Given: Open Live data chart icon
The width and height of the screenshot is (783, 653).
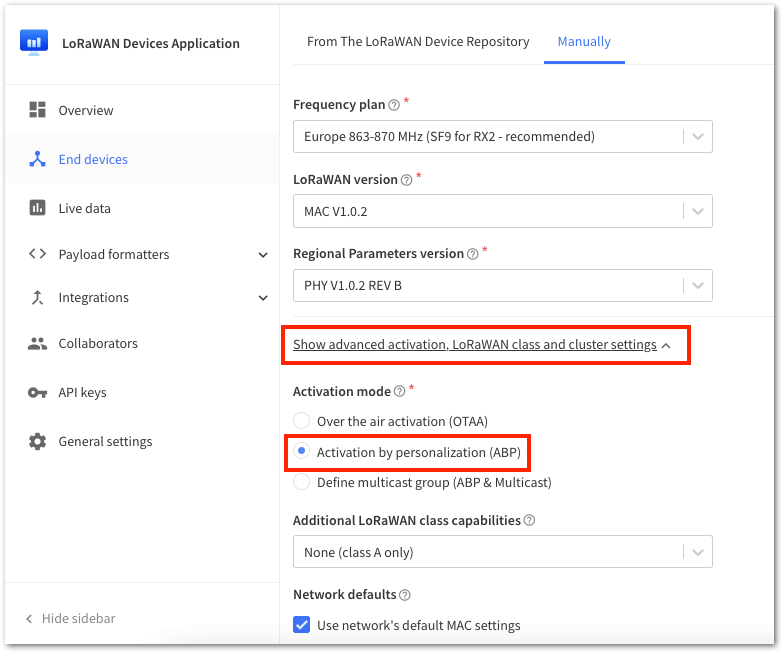Looking at the screenshot, I should [37, 208].
